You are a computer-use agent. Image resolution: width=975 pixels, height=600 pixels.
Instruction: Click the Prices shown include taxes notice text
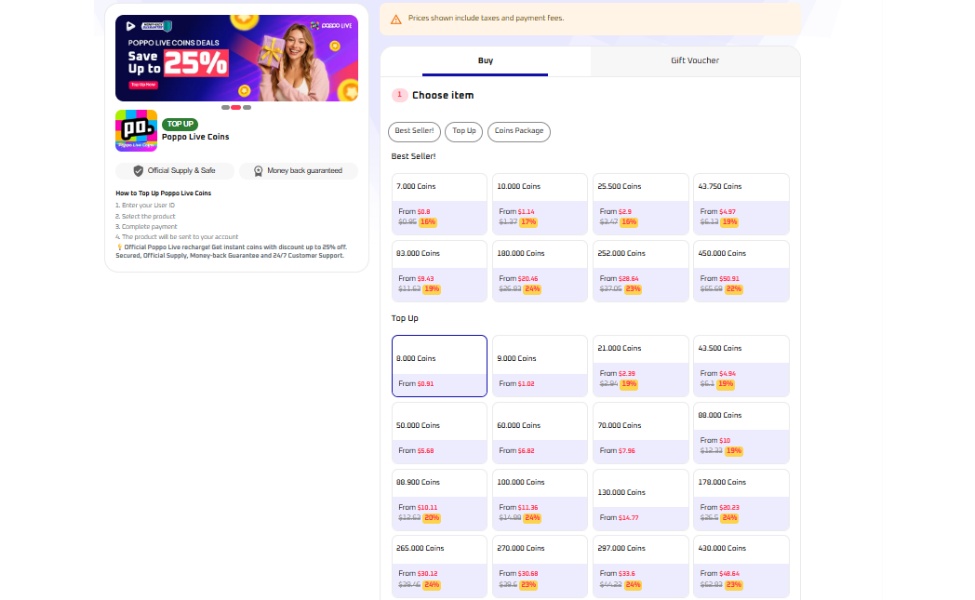(486, 19)
